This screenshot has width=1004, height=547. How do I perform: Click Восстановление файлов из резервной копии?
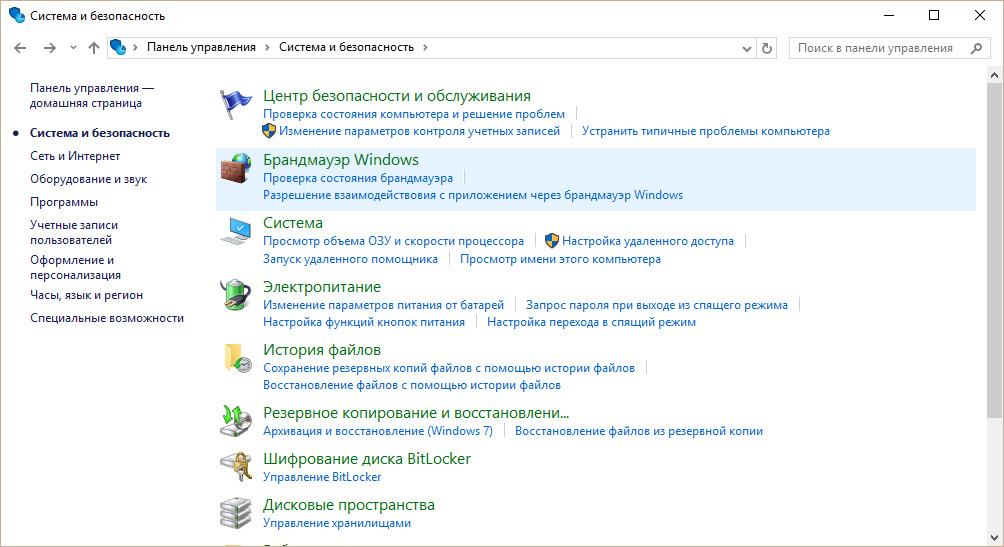tap(639, 430)
